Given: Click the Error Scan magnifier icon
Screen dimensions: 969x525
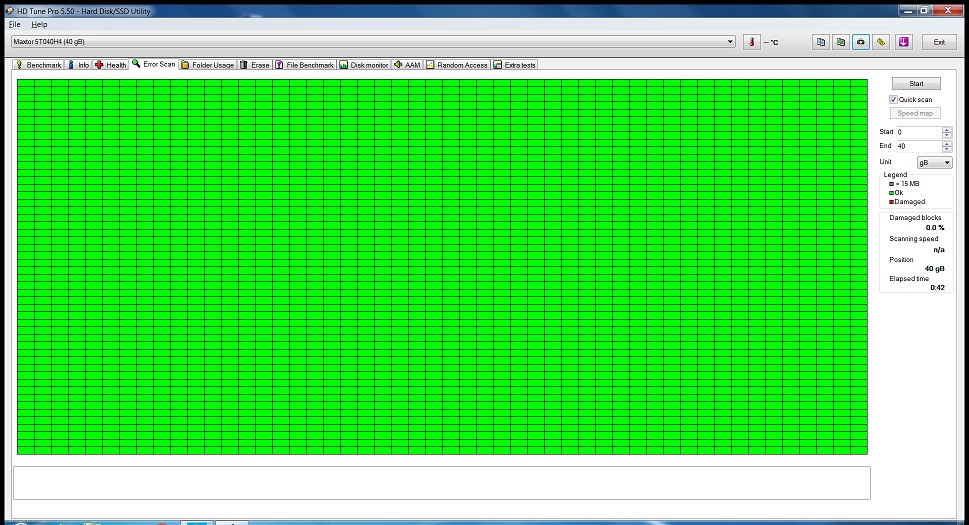Looking at the screenshot, I should pyautogui.click(x=136, y=64).
